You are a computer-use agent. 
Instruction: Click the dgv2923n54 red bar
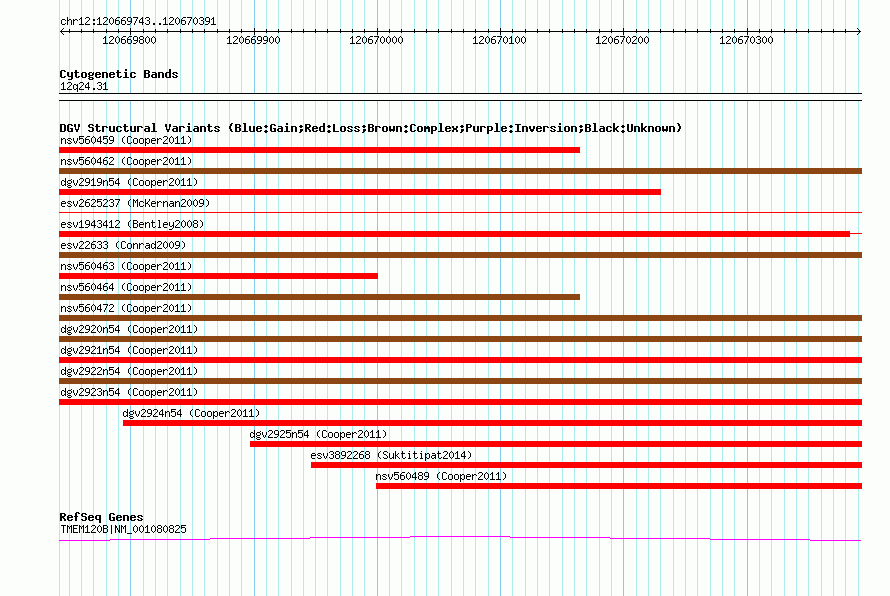460,402
